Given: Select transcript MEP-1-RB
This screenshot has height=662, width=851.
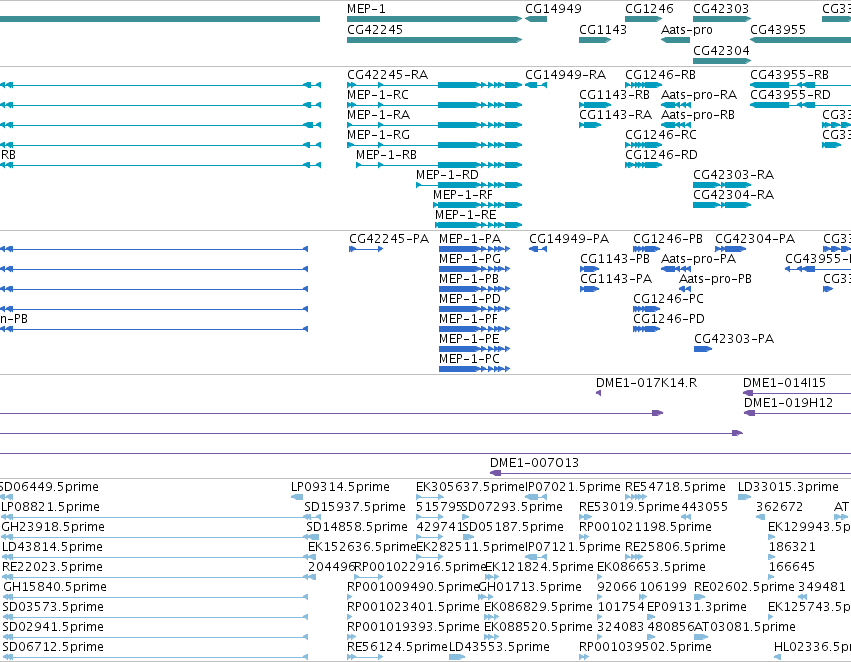Looking at the screenshot, I should [439, 165].
